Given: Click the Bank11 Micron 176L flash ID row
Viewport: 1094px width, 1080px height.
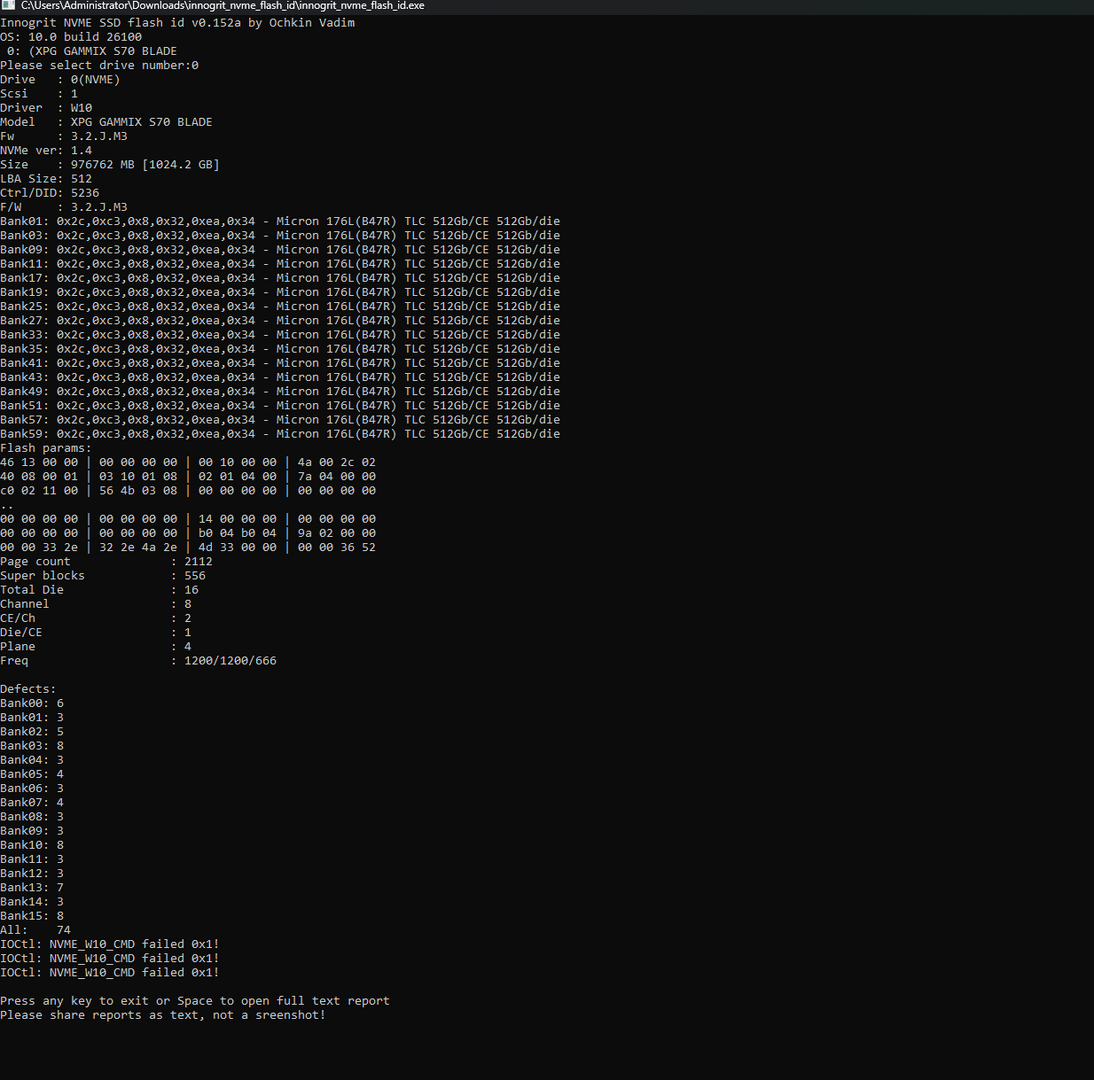Looking at the screenshot, I should click(x=280, y=264).
